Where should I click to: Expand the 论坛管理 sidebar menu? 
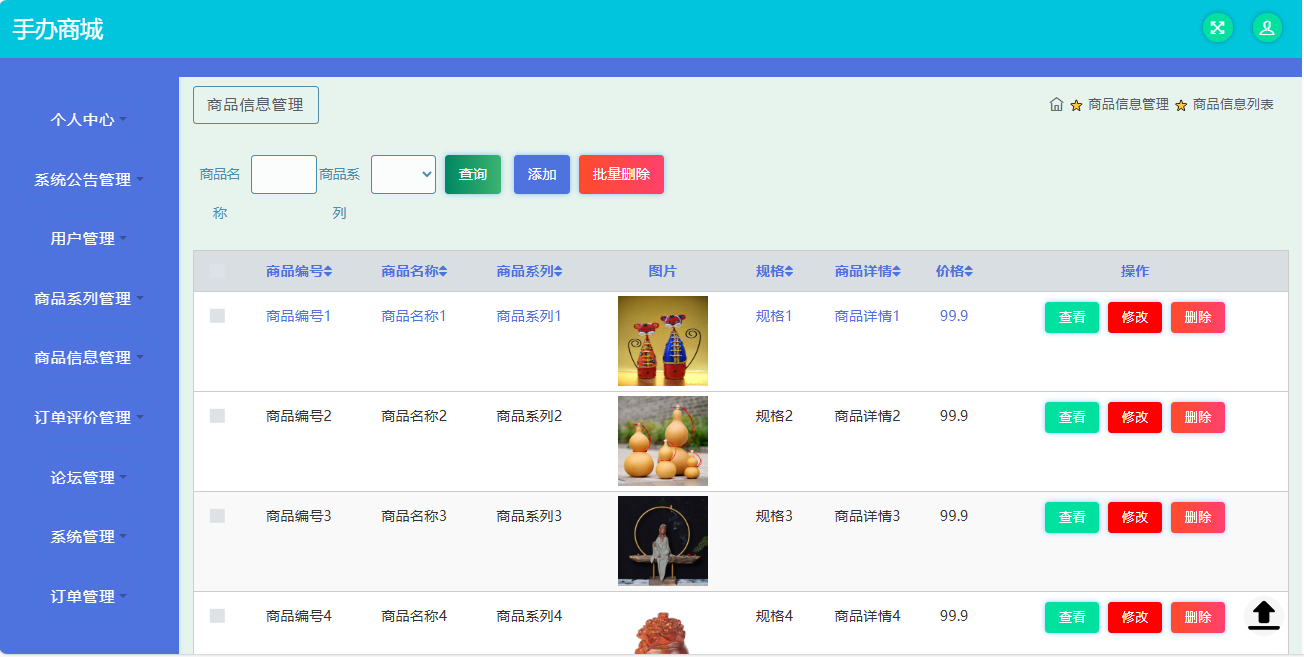point(89,478)
